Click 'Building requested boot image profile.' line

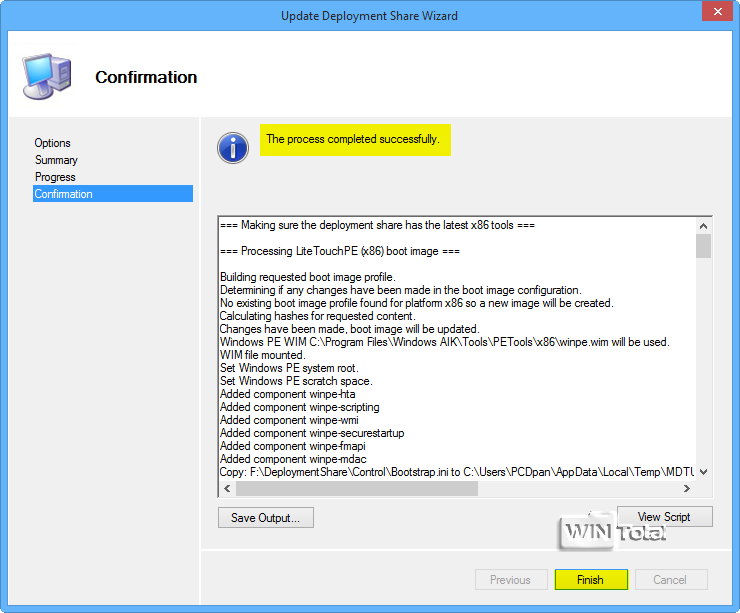[308, 277]
